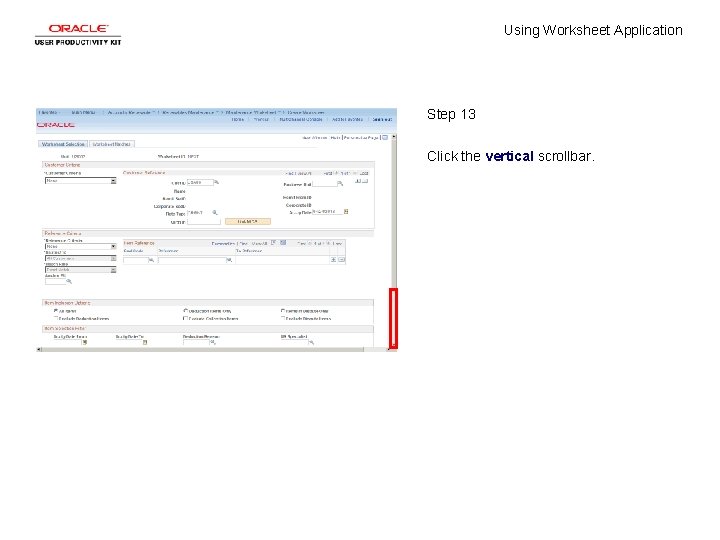Delete row in Item Reference grid
Image resolution: width=720 pixels, height=540 pixels.
click(x=342, y=260)
